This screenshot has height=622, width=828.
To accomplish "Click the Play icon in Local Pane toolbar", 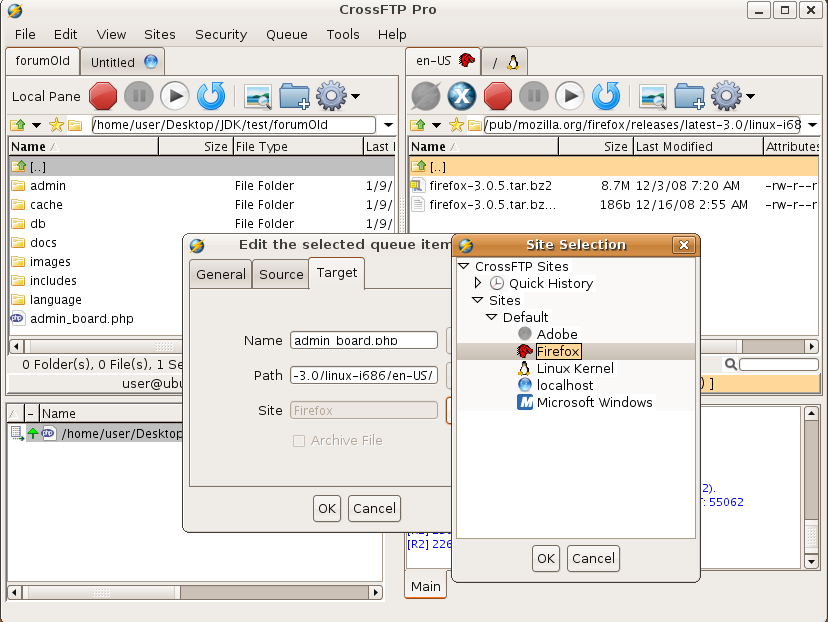I will [175, 96].
